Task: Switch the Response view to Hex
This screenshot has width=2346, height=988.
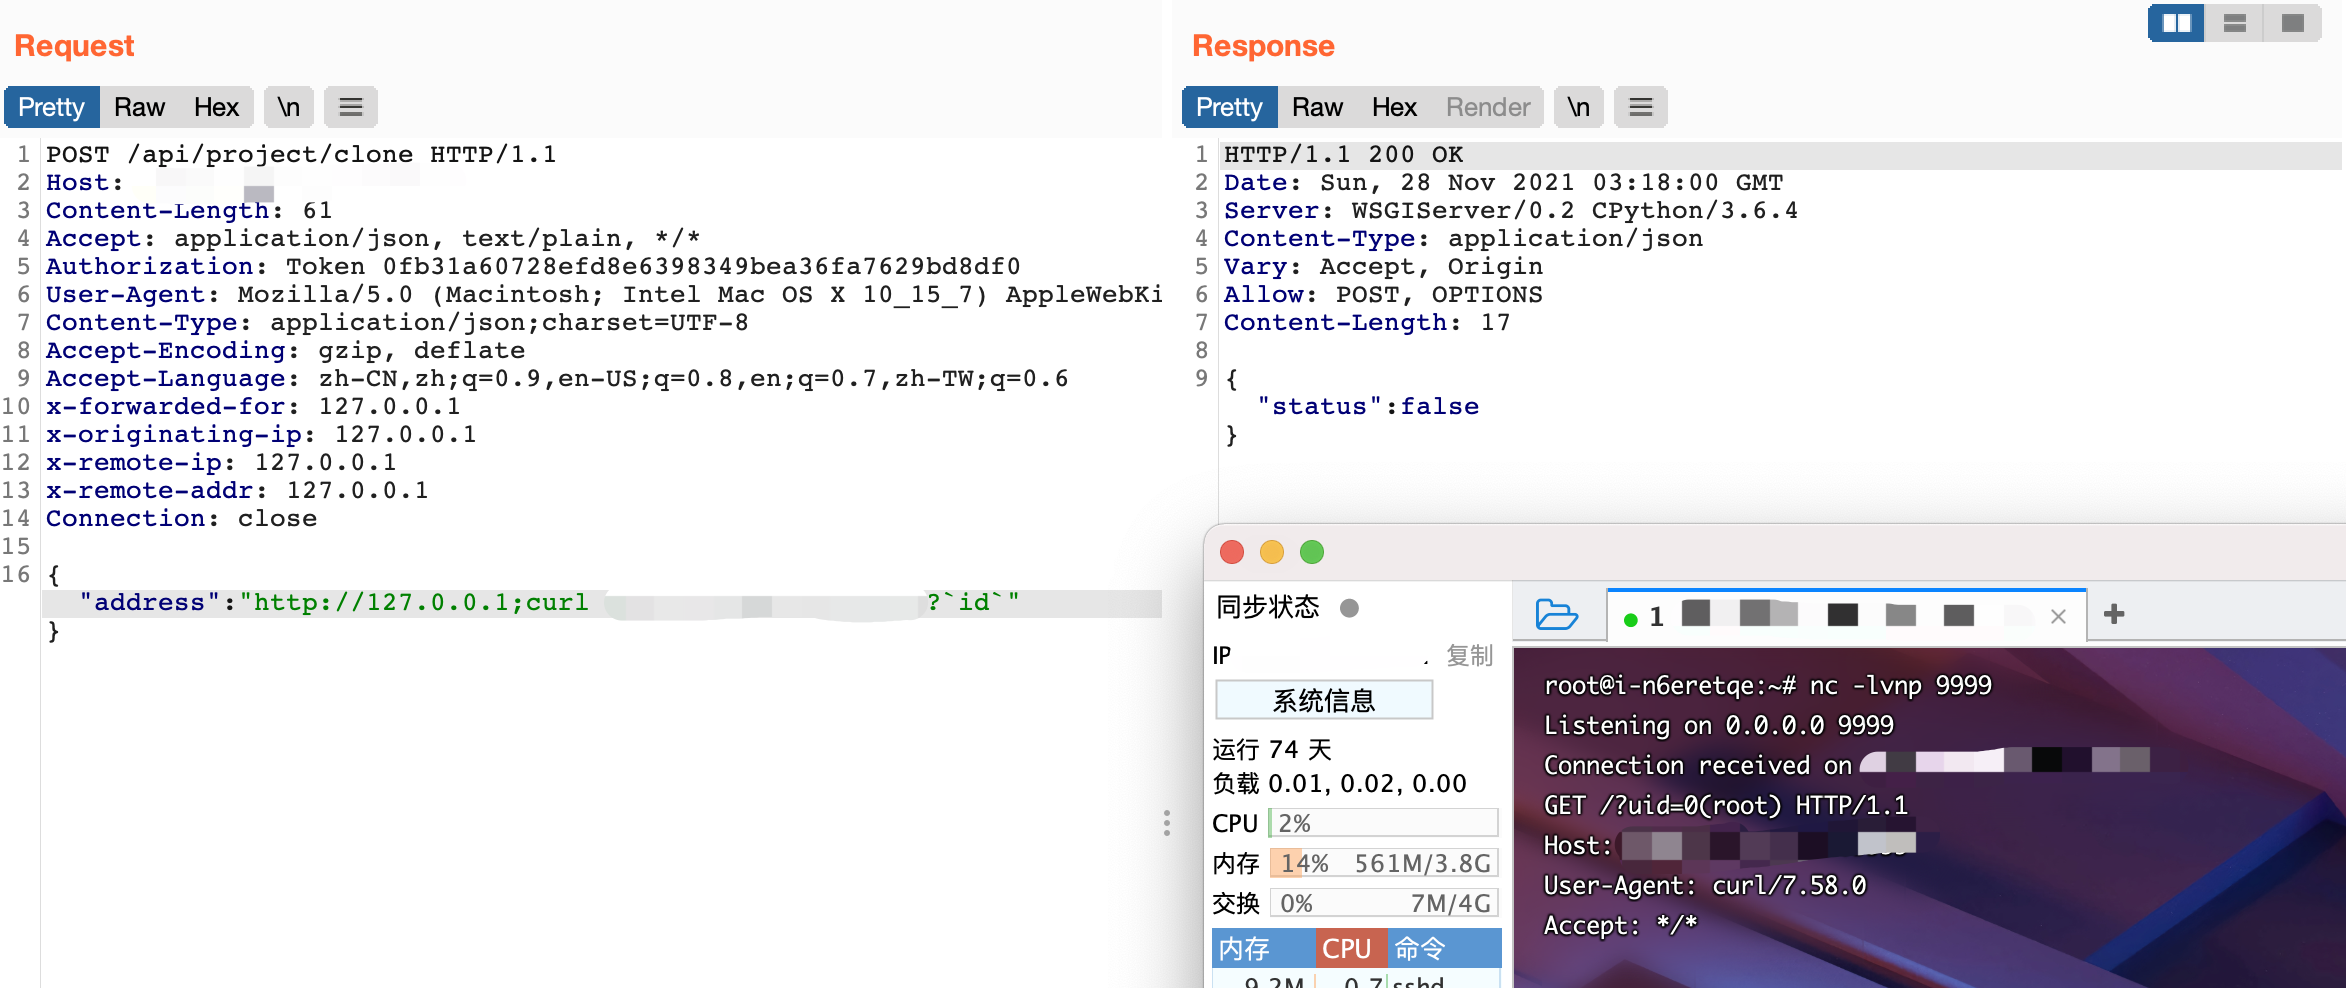Action: coord(1393,106)
